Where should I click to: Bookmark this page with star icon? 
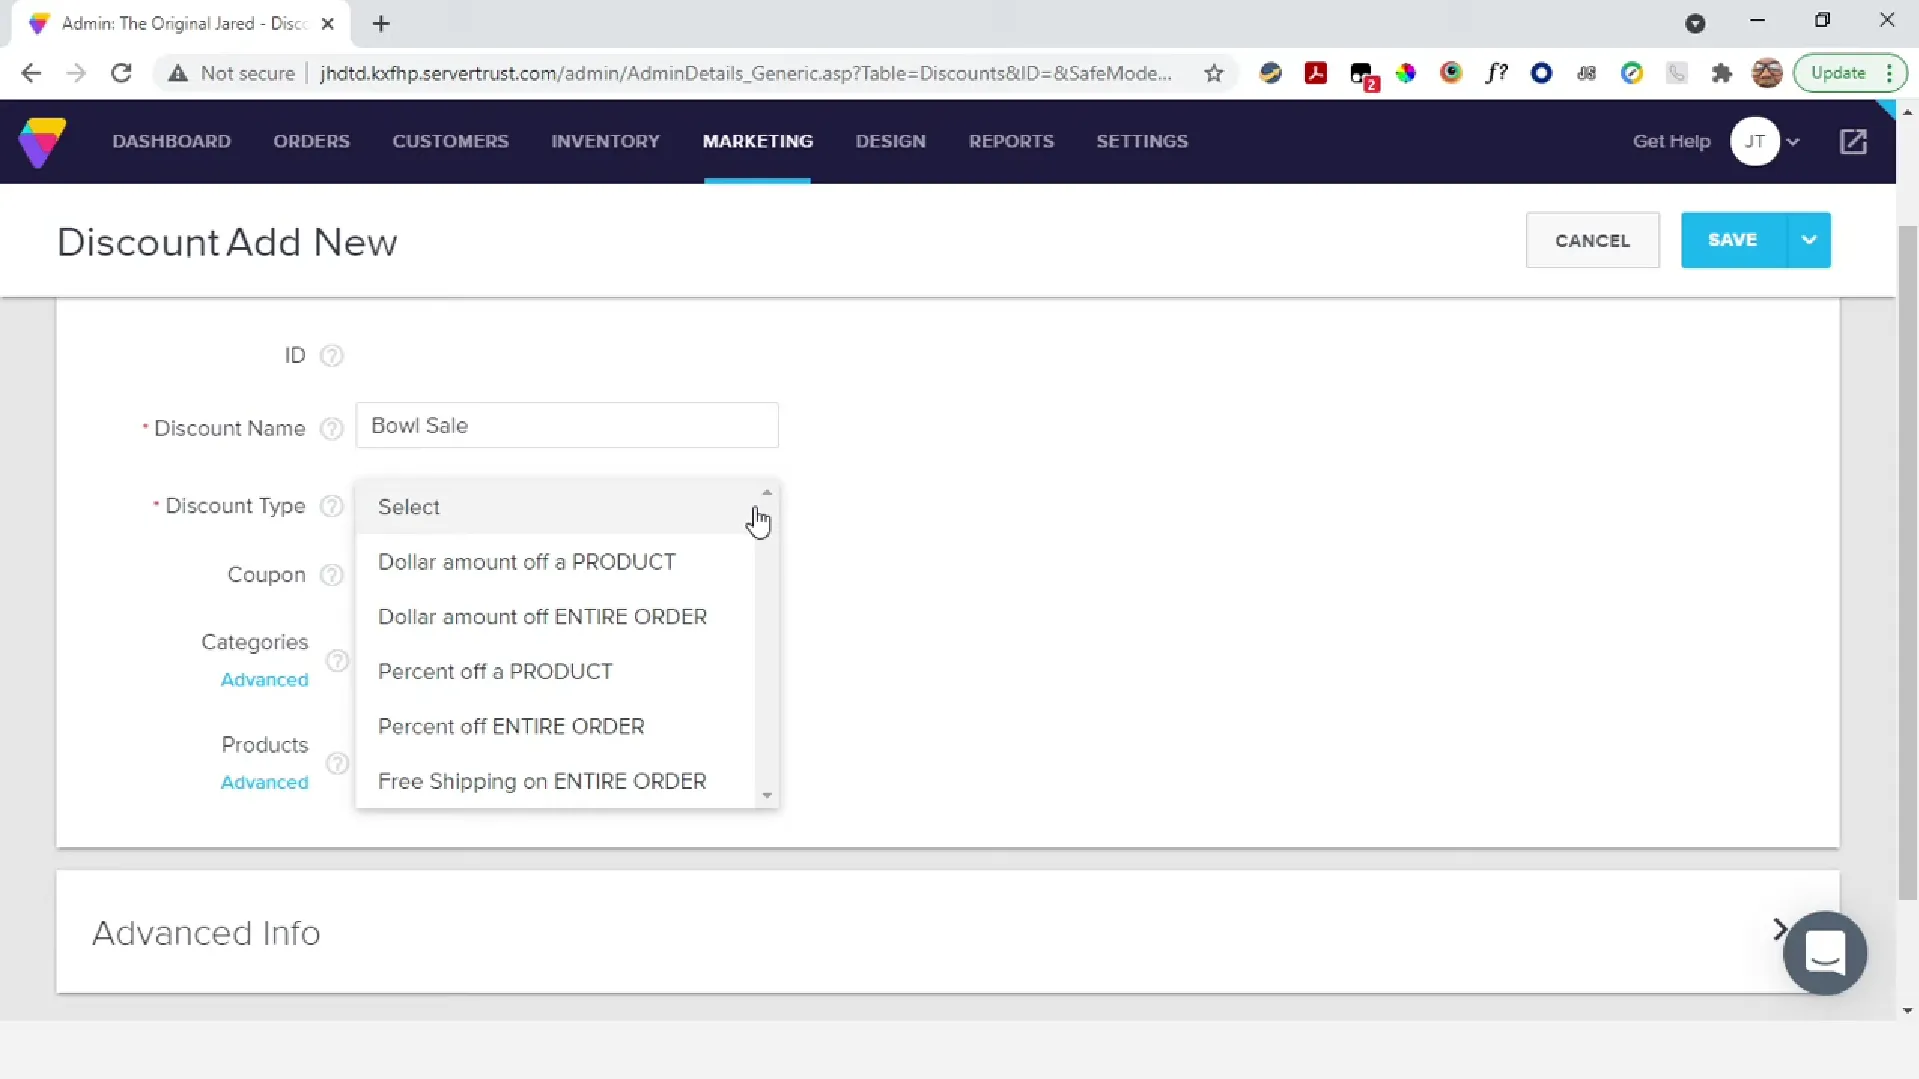[x=1214, y=73]
